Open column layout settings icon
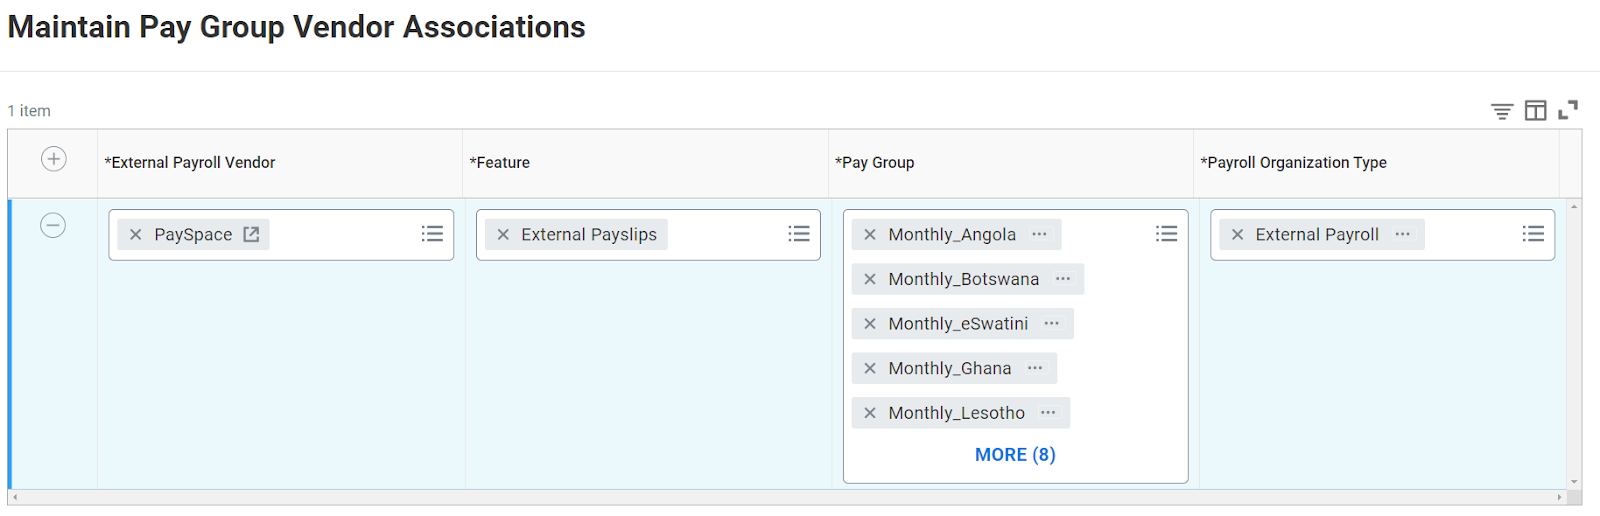The height and width of the screenshot is (516, 1600). pyautogui.click(x=1535, y=110)
